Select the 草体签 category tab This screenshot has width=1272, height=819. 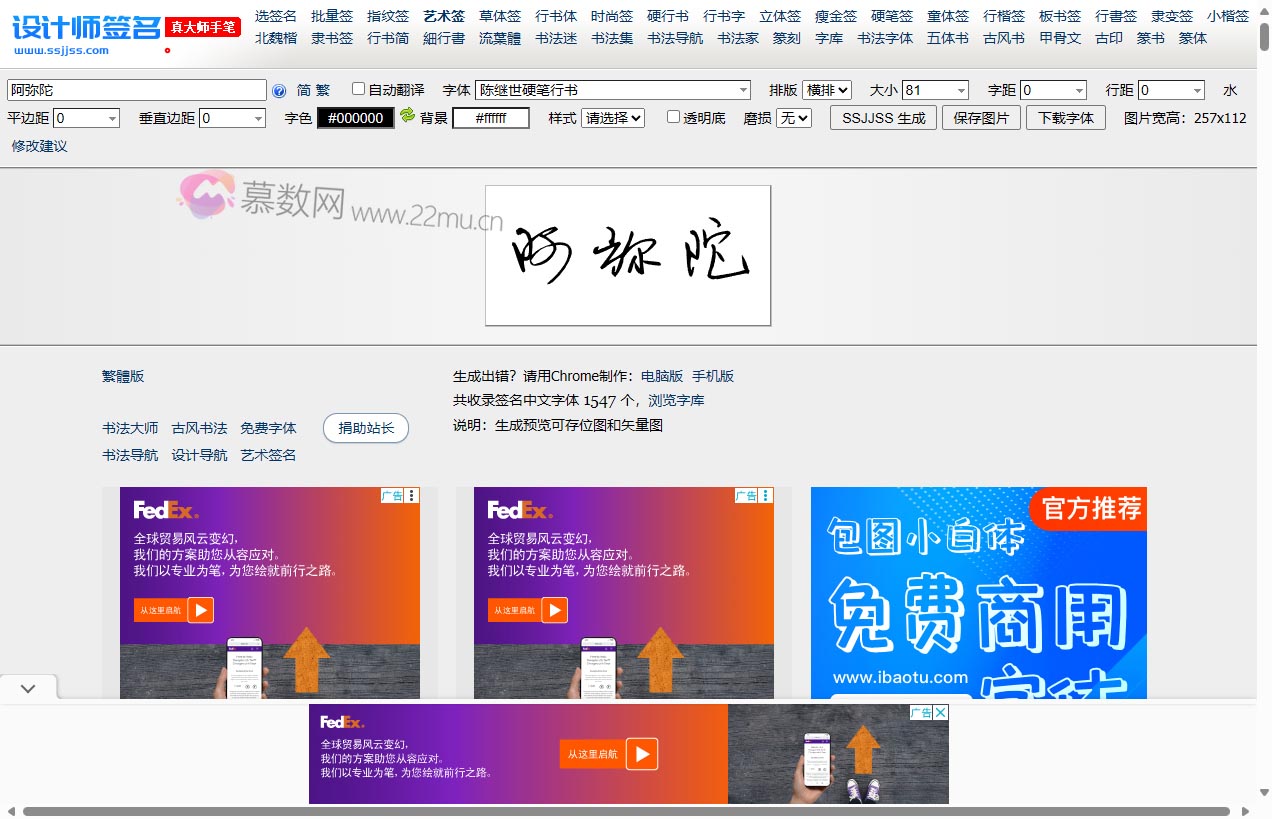[500, 15]
